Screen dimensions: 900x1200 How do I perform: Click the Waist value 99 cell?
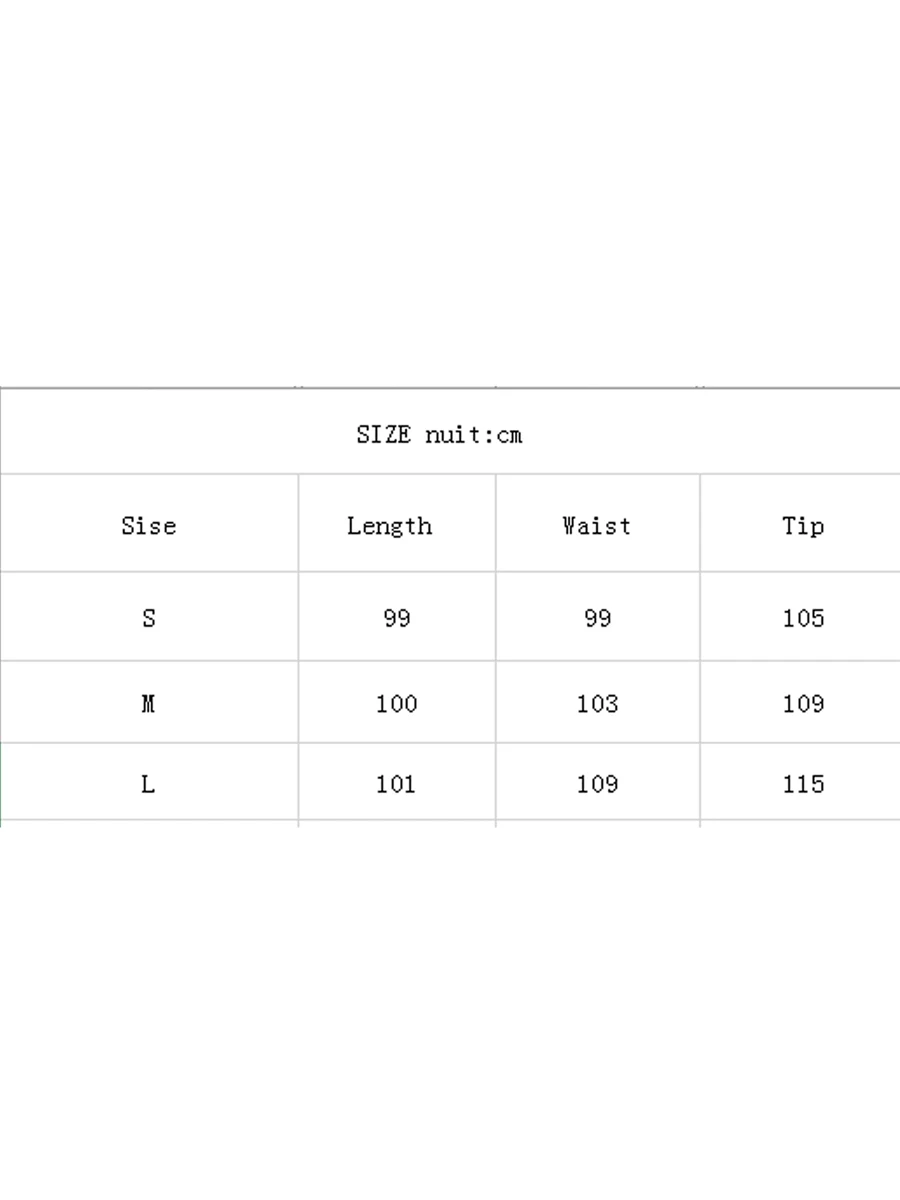click(x=598, y=616)
